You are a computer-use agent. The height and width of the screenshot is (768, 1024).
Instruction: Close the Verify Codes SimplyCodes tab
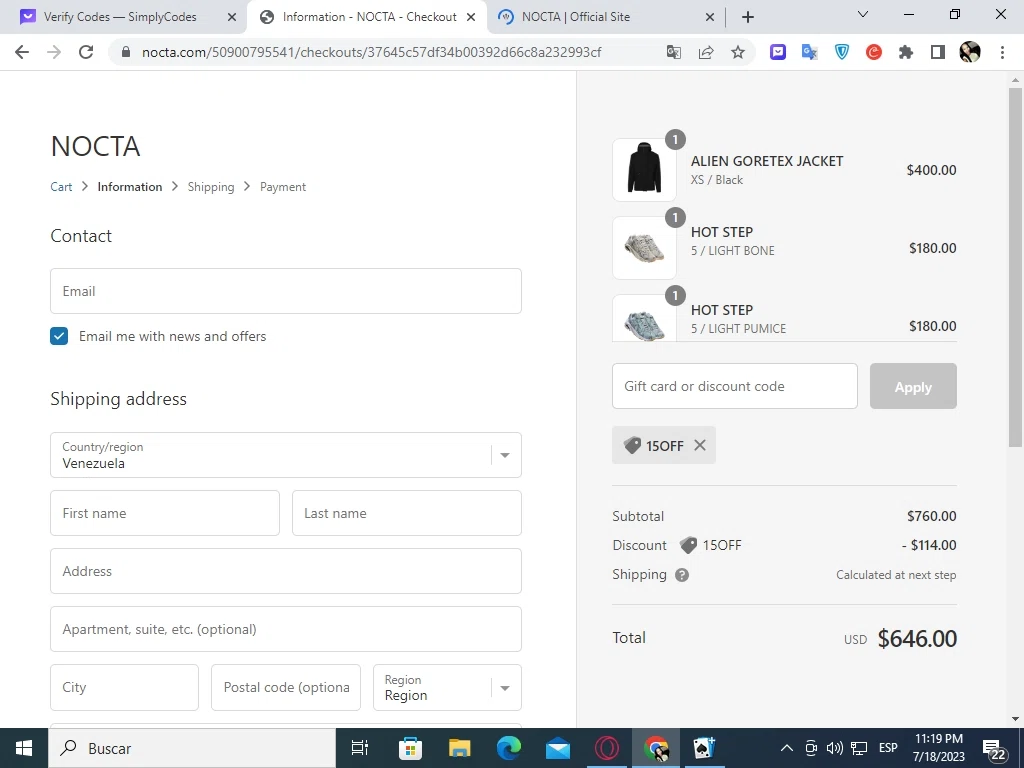[x=232, y=18]
